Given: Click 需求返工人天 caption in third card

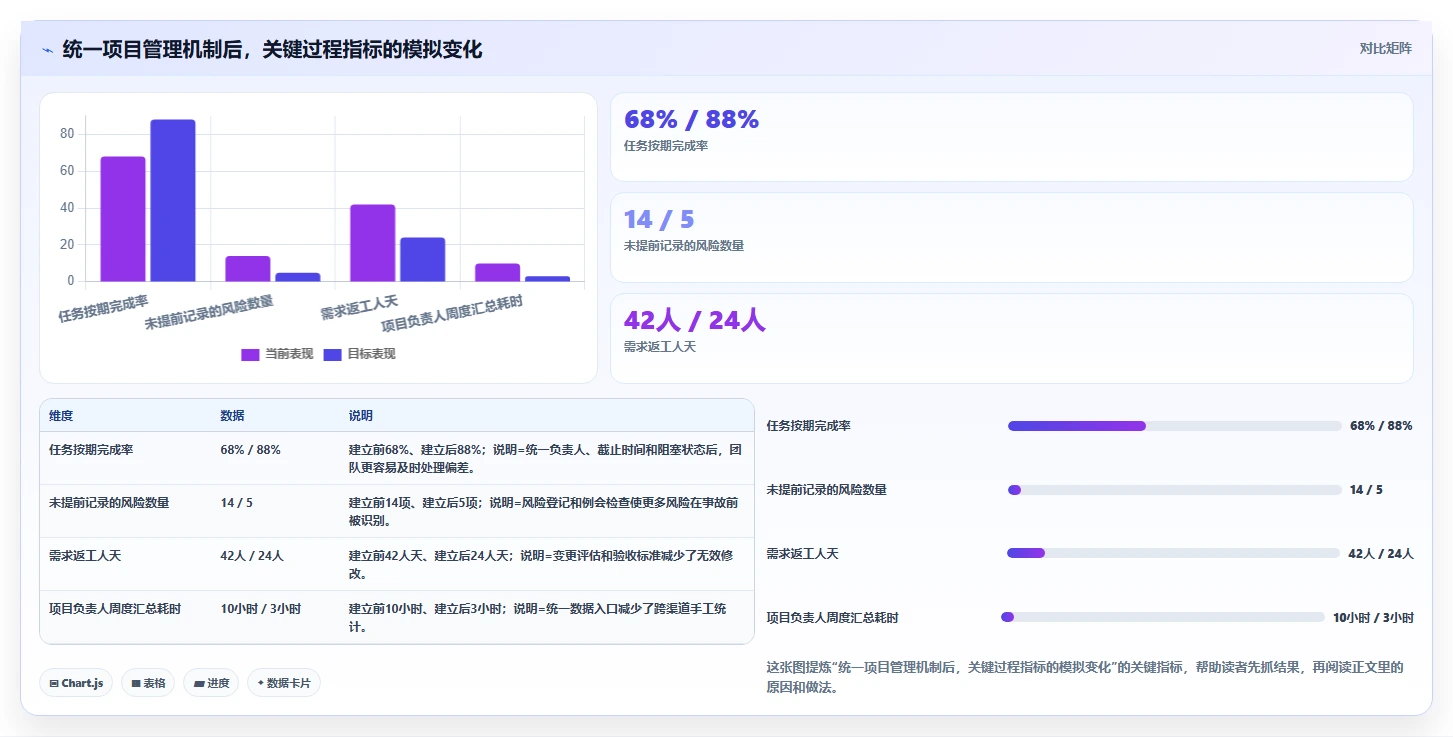Looking at the screenshot, I should [660, 347].
